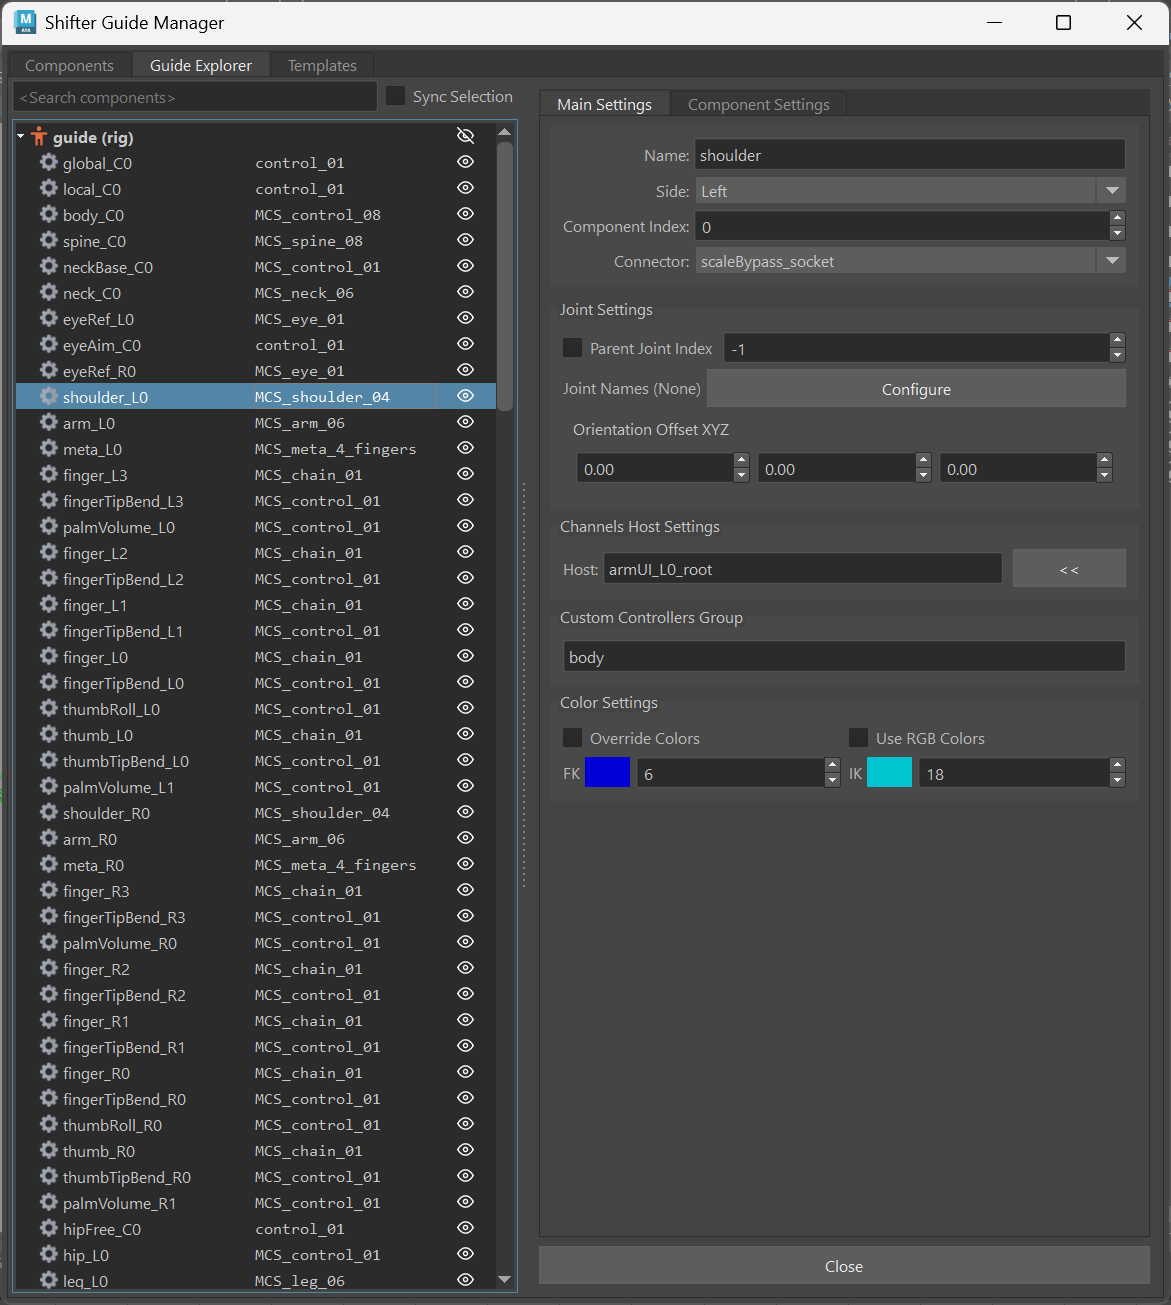This screenshot has height=1305, width=1171.
Task: Switch to the Components tab
Action: coord(69,65)
